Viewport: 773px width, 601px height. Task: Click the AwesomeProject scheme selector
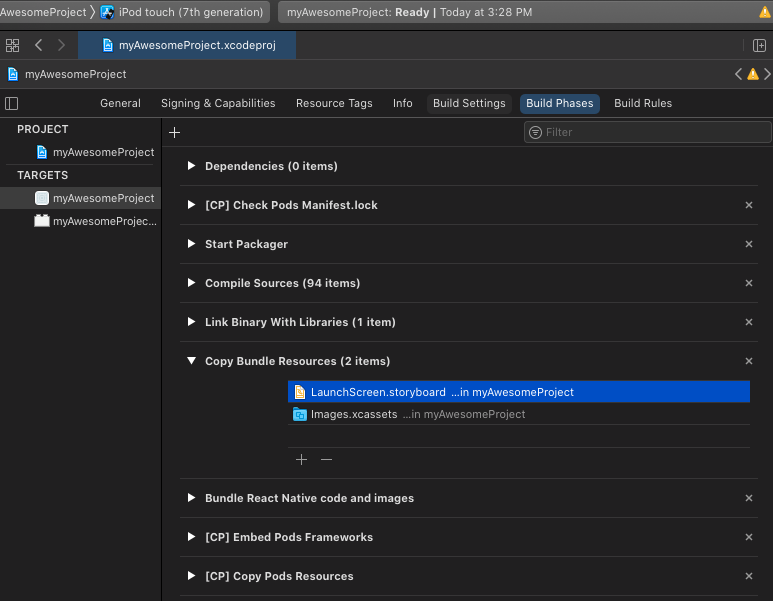pyautogui.click(x=43, y=12)
